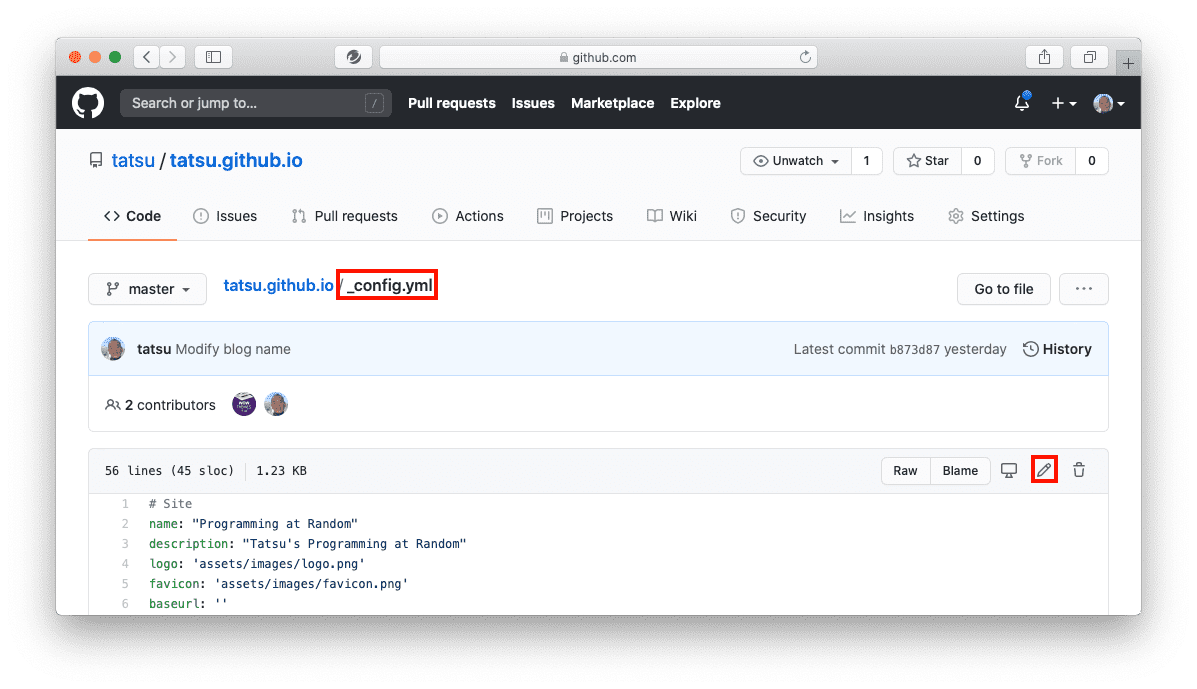Switch to the Issues repository tab
Screen dimensions: 1197x689
(225, 216)
